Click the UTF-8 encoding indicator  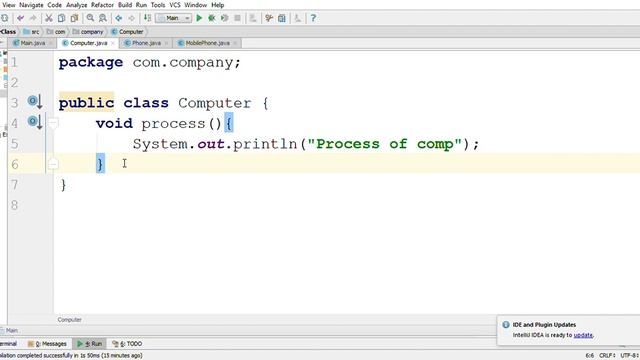(x=629, y=356)
